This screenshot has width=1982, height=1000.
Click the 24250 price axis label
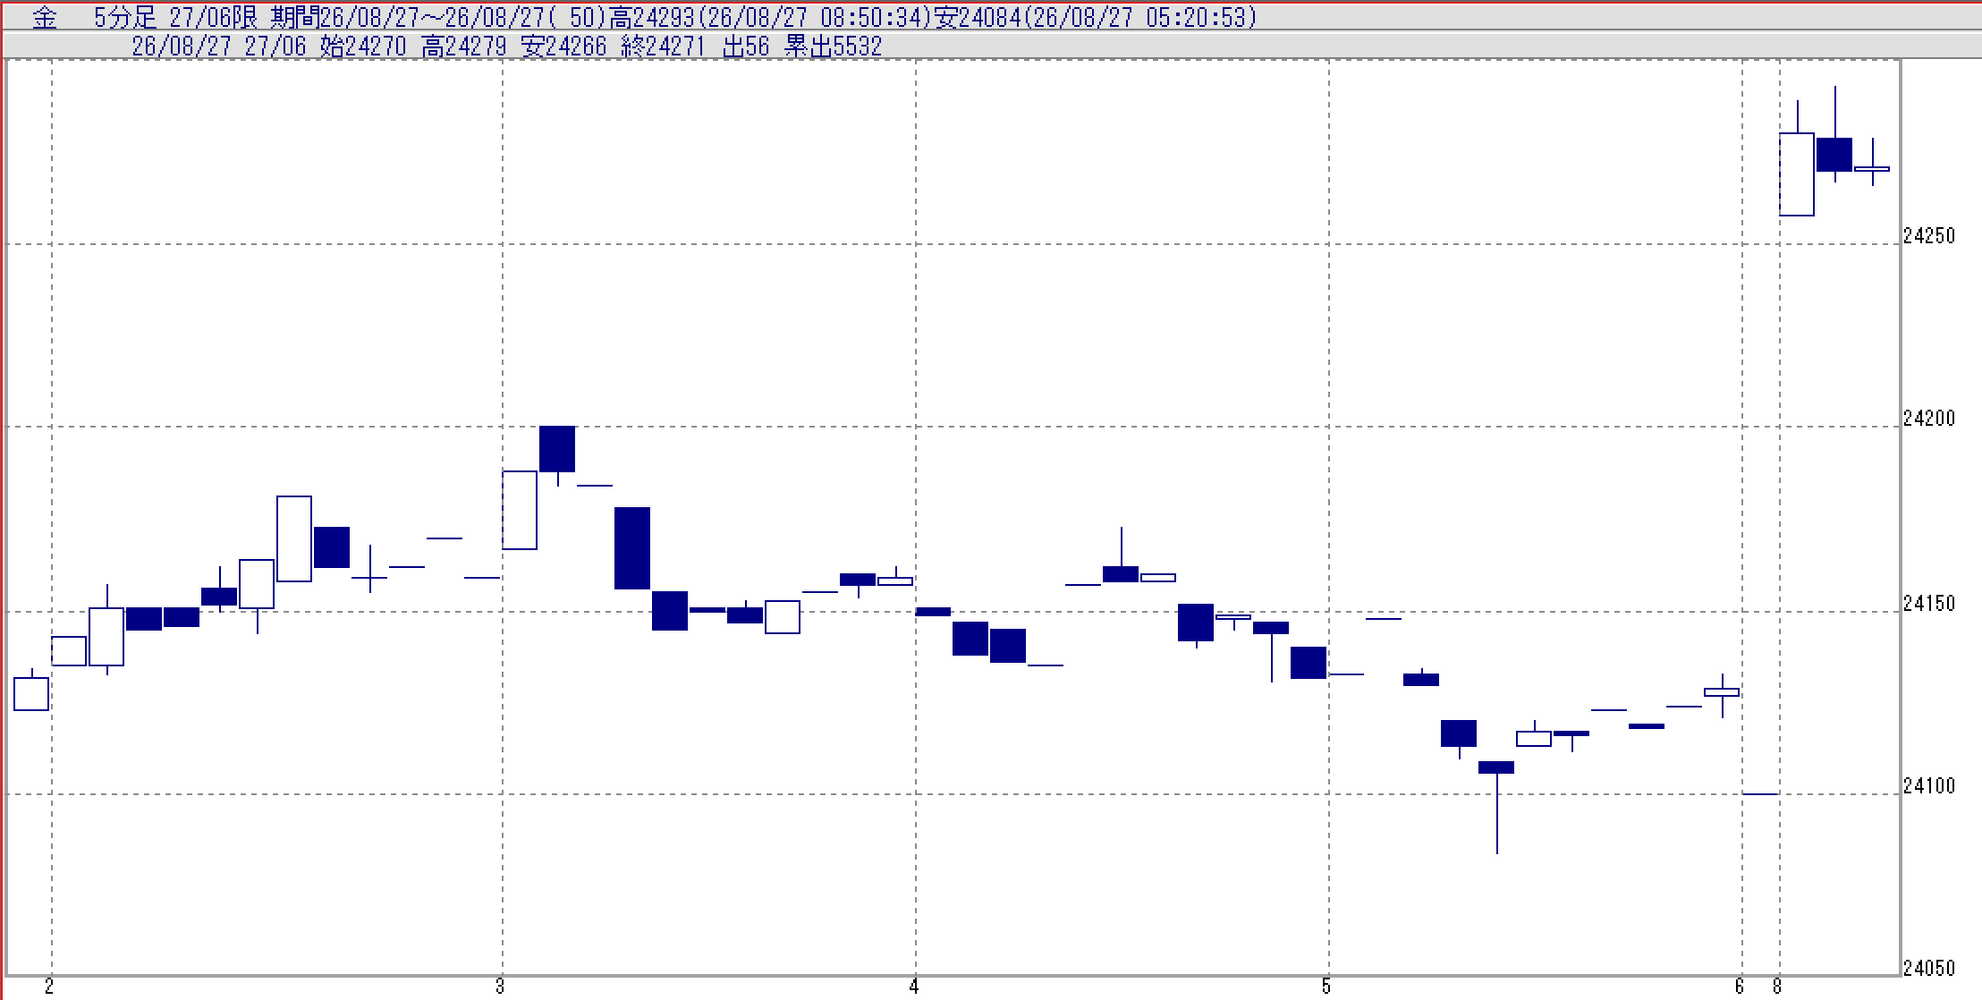[1929, 236]
